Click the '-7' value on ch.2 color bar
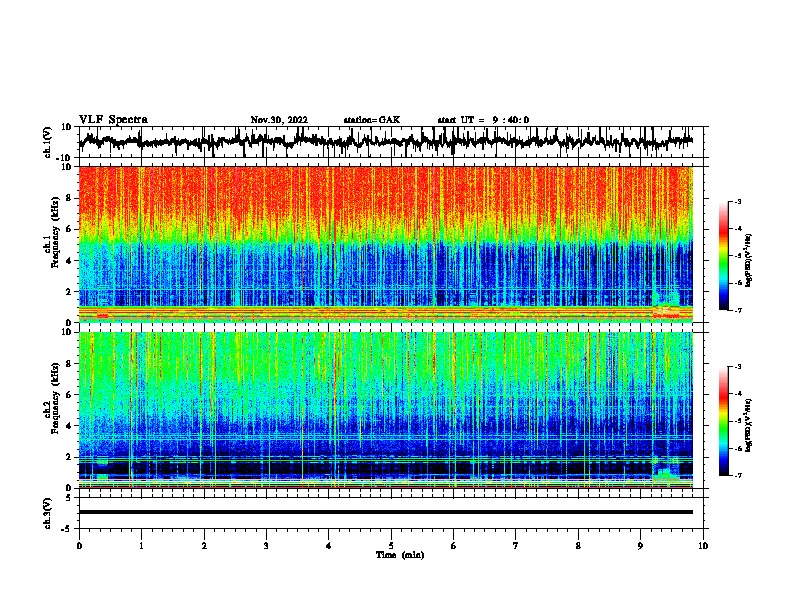This screenshot has height=612, width=792. point(737,475)
